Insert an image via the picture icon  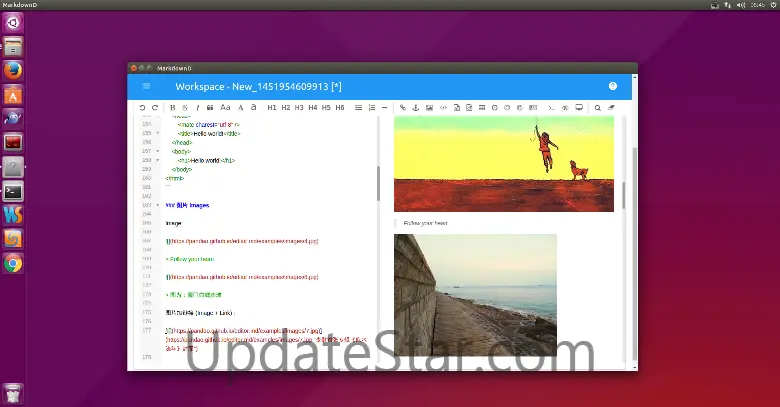(429, 107)
